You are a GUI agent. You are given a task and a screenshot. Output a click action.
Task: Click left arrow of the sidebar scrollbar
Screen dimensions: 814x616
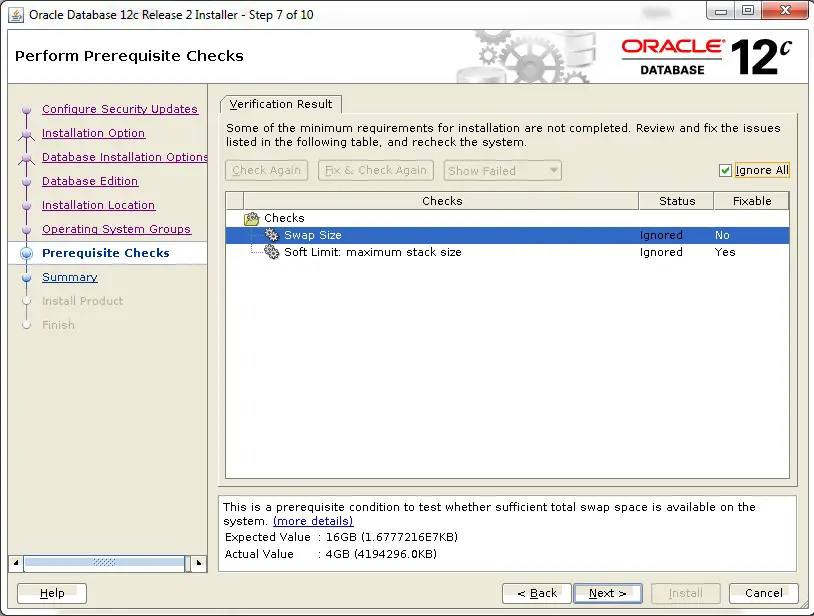[16, 563]
